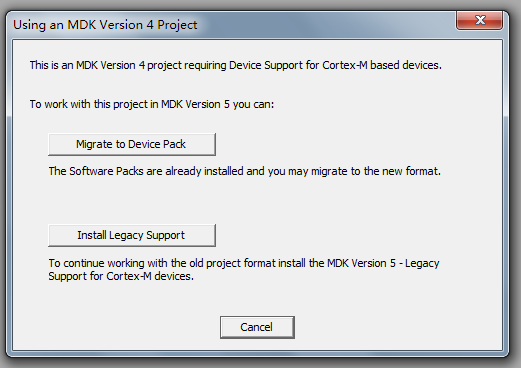The height and width of the screenshot is (368, 521).
Task: Activate the Migrate to Device Pack option
Action: pyautogui.click(x=132, y=144)
